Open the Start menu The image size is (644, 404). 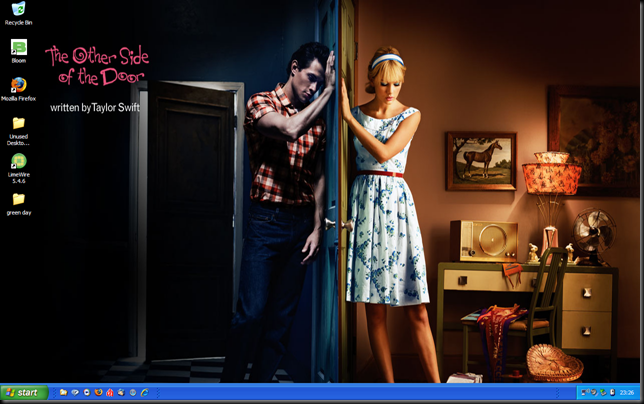coord(25,393)
